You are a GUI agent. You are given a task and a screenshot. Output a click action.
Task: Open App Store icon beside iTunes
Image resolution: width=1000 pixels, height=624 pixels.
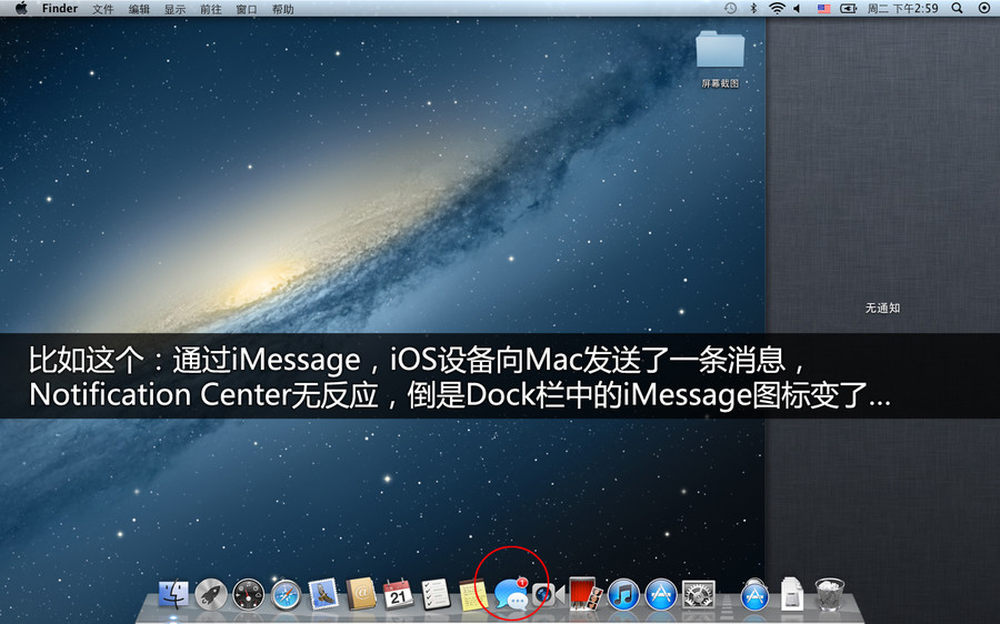coord(661,595)
